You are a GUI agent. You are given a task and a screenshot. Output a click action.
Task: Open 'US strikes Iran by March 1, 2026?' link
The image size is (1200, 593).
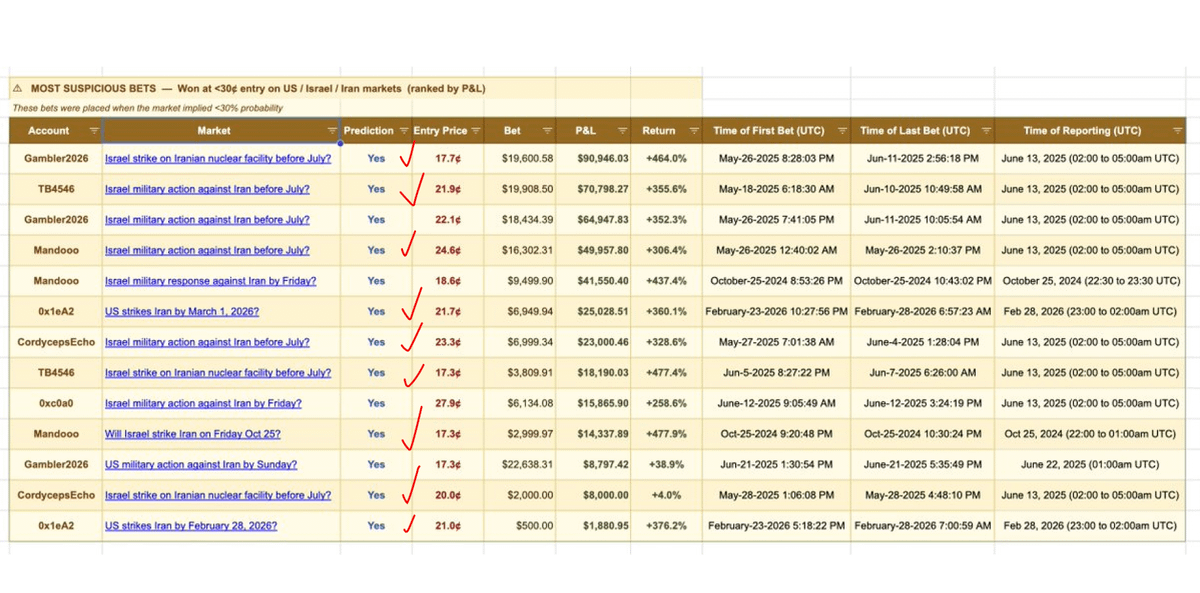pos(182,311)
